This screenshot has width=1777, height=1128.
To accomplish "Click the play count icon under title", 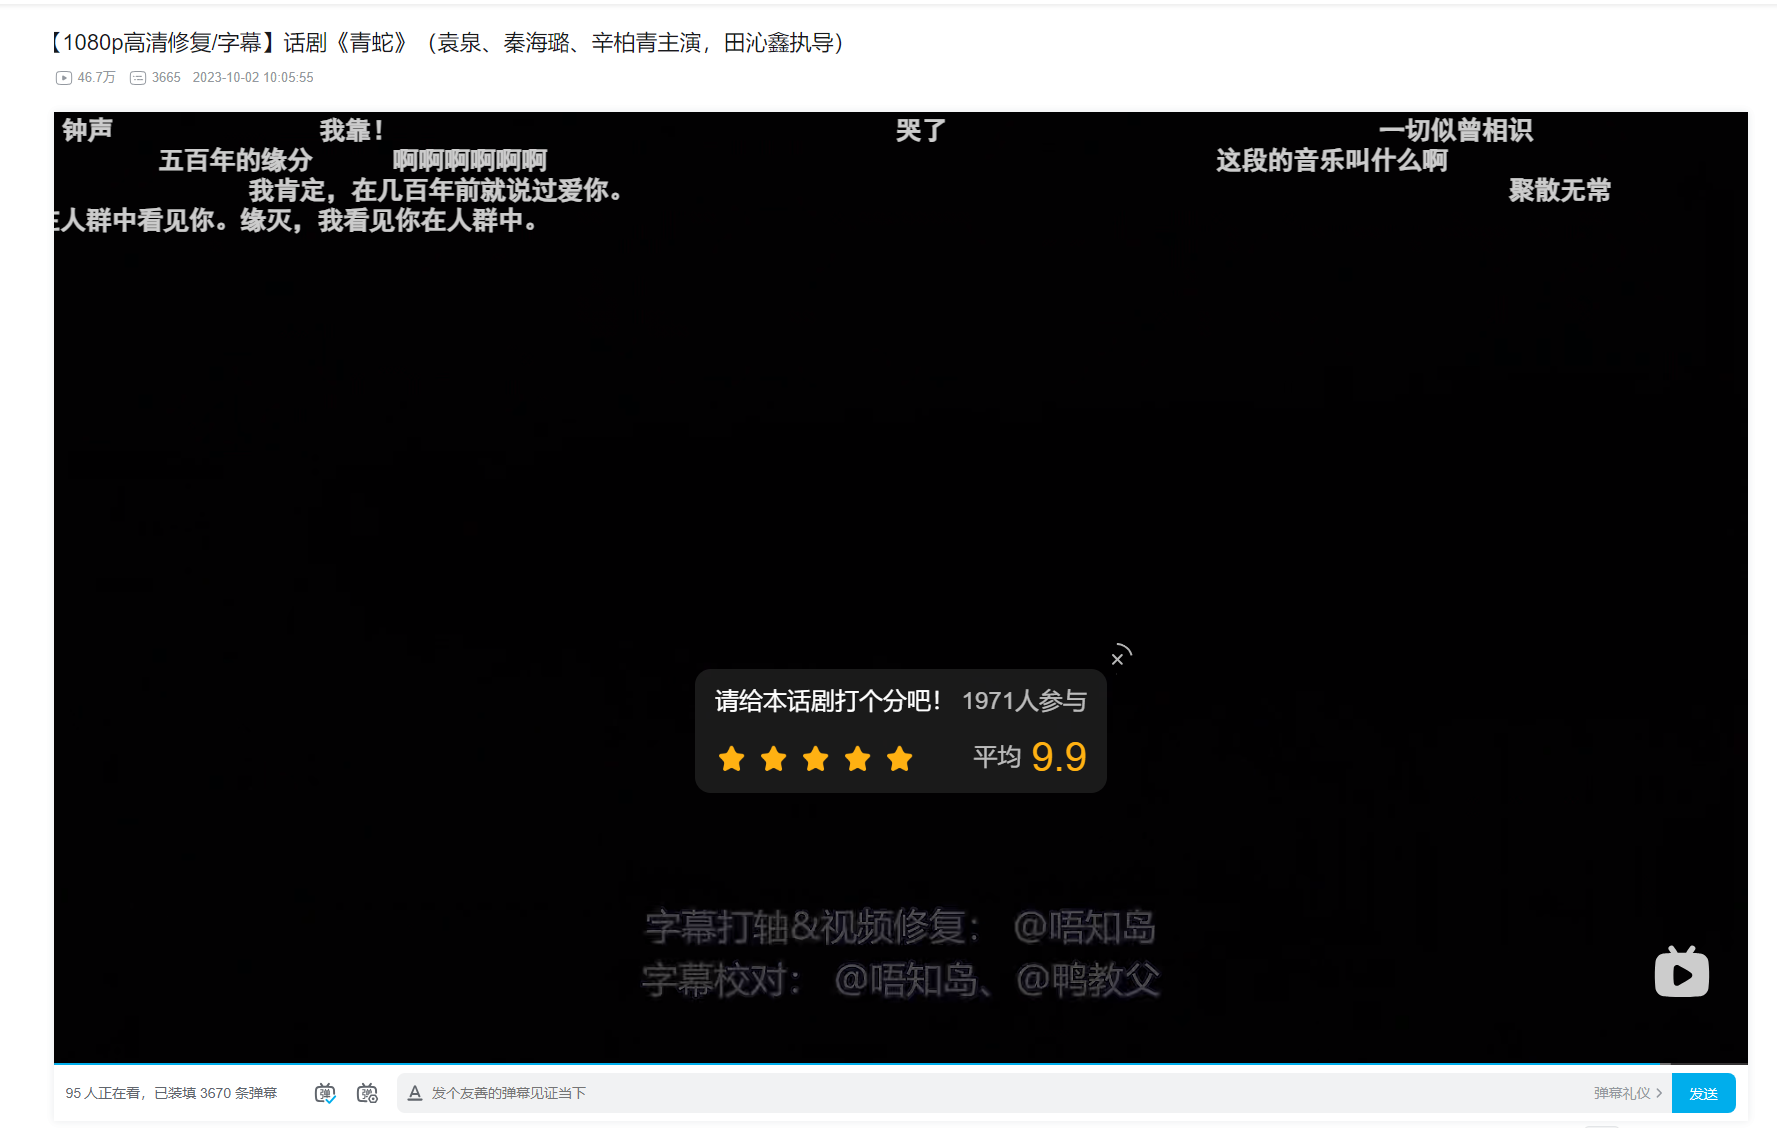I will [x=64, y=78].
